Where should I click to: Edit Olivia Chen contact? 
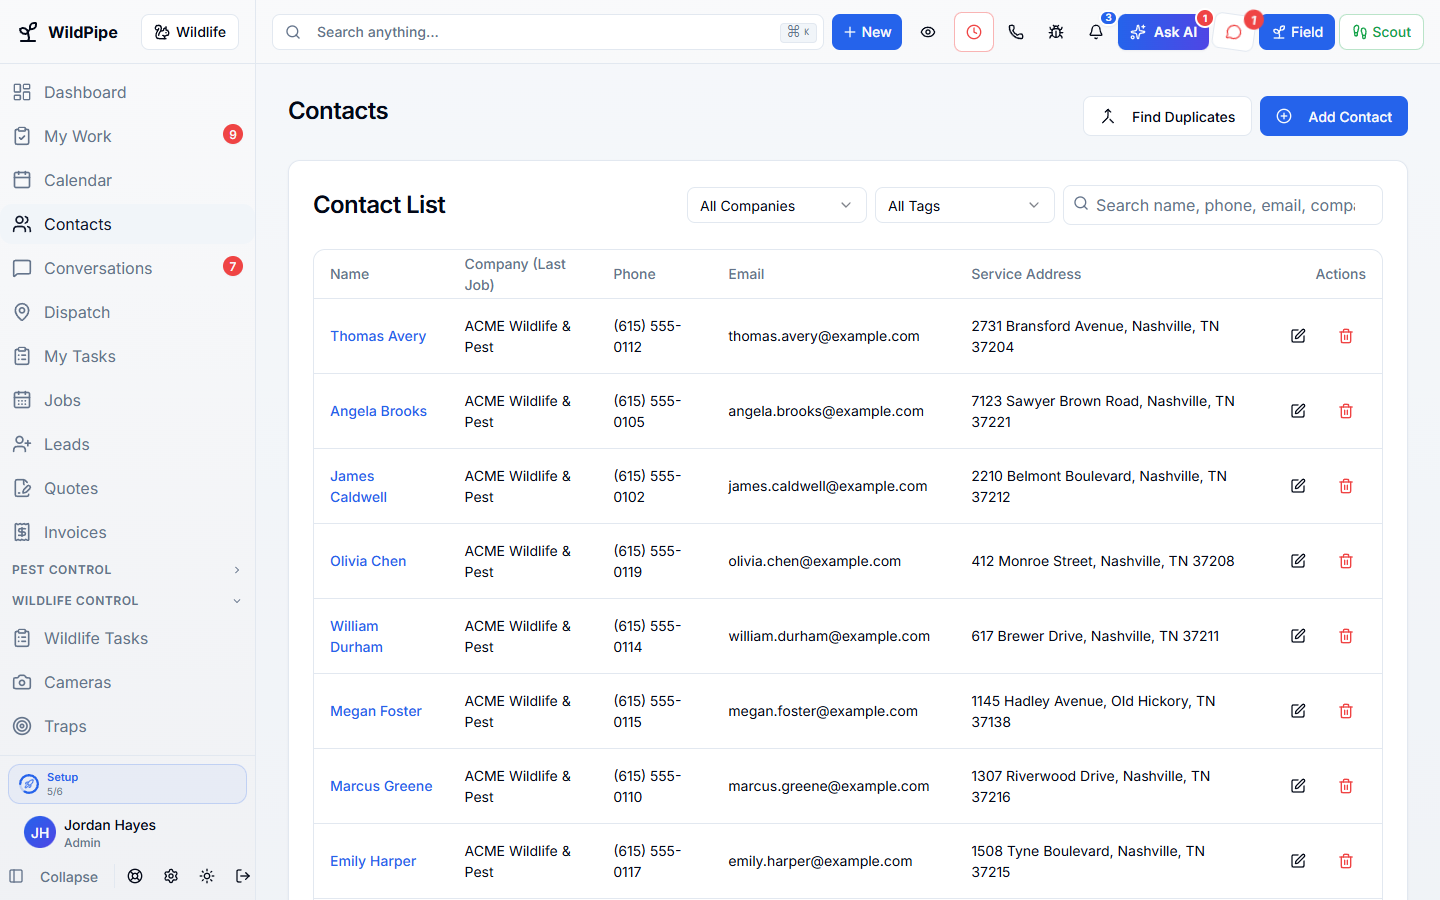tap(1298, 561)
